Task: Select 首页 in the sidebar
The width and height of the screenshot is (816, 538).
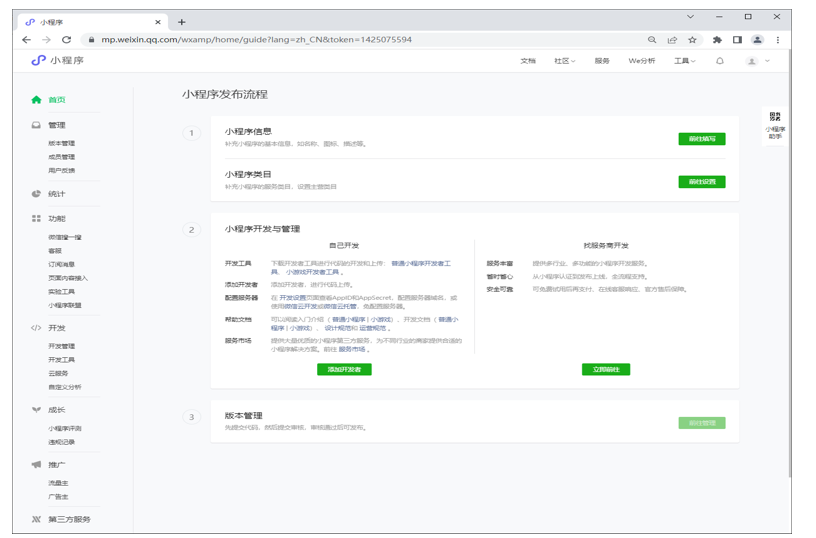Action: (57, 99)
